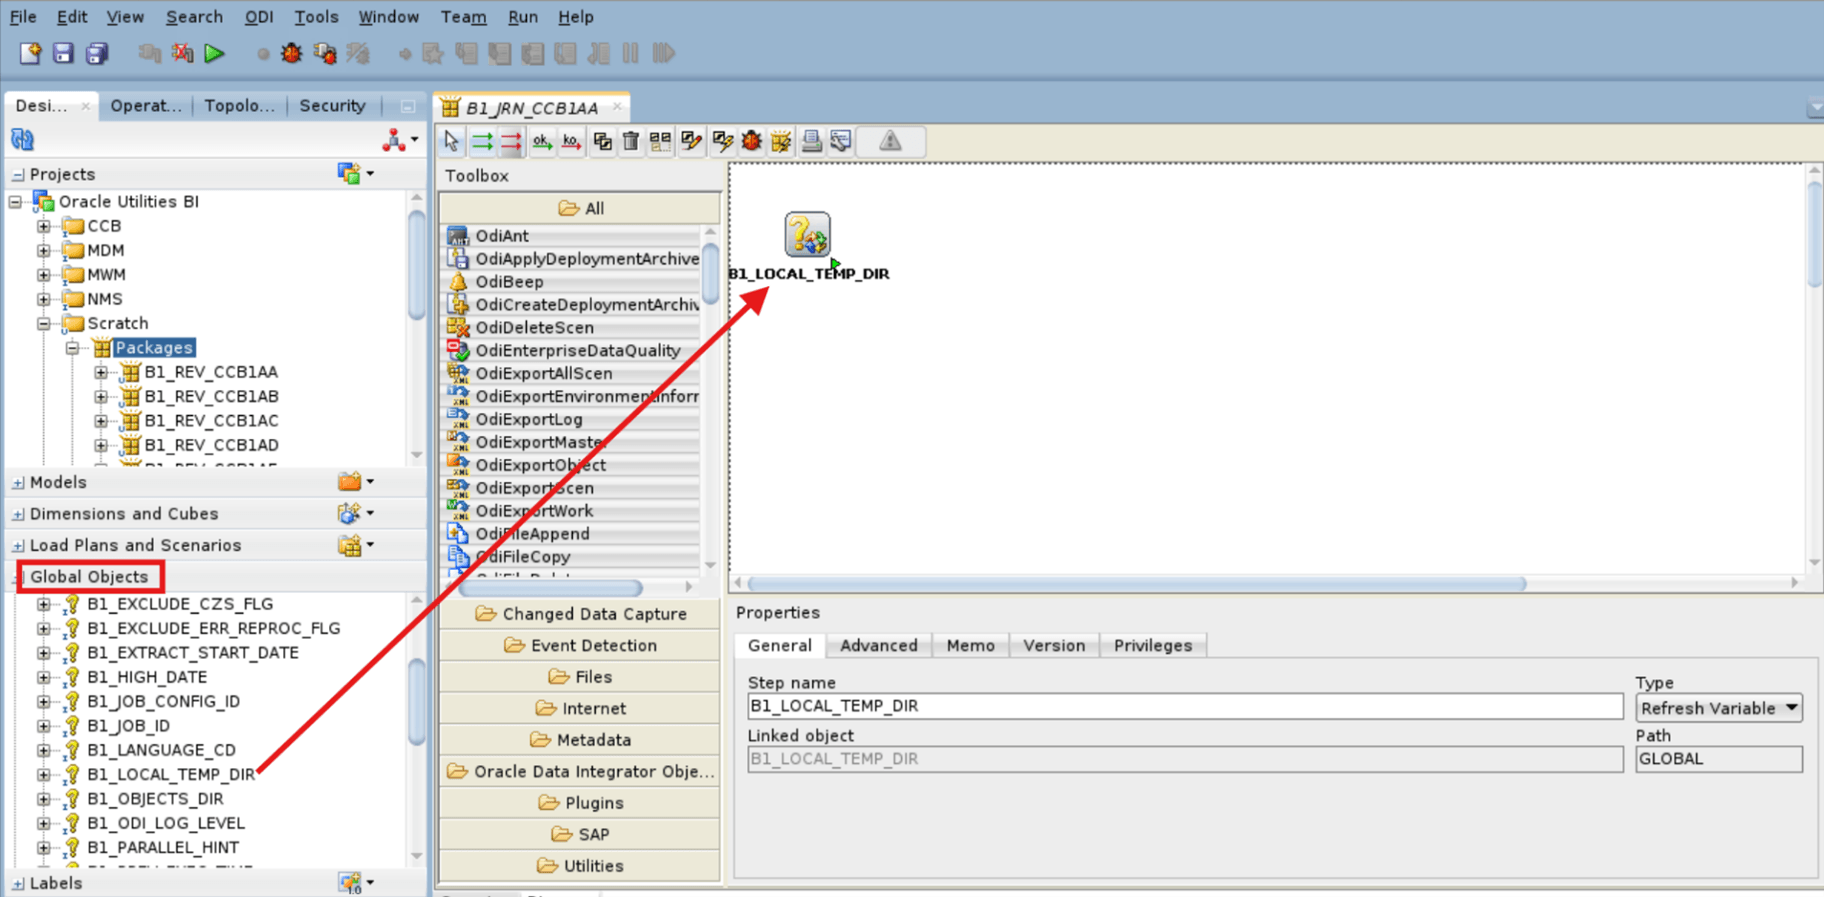The image size is (1824, 897).
Task: Click the diagram's horizontal scrollbar
Action: tap(1136, 583)
